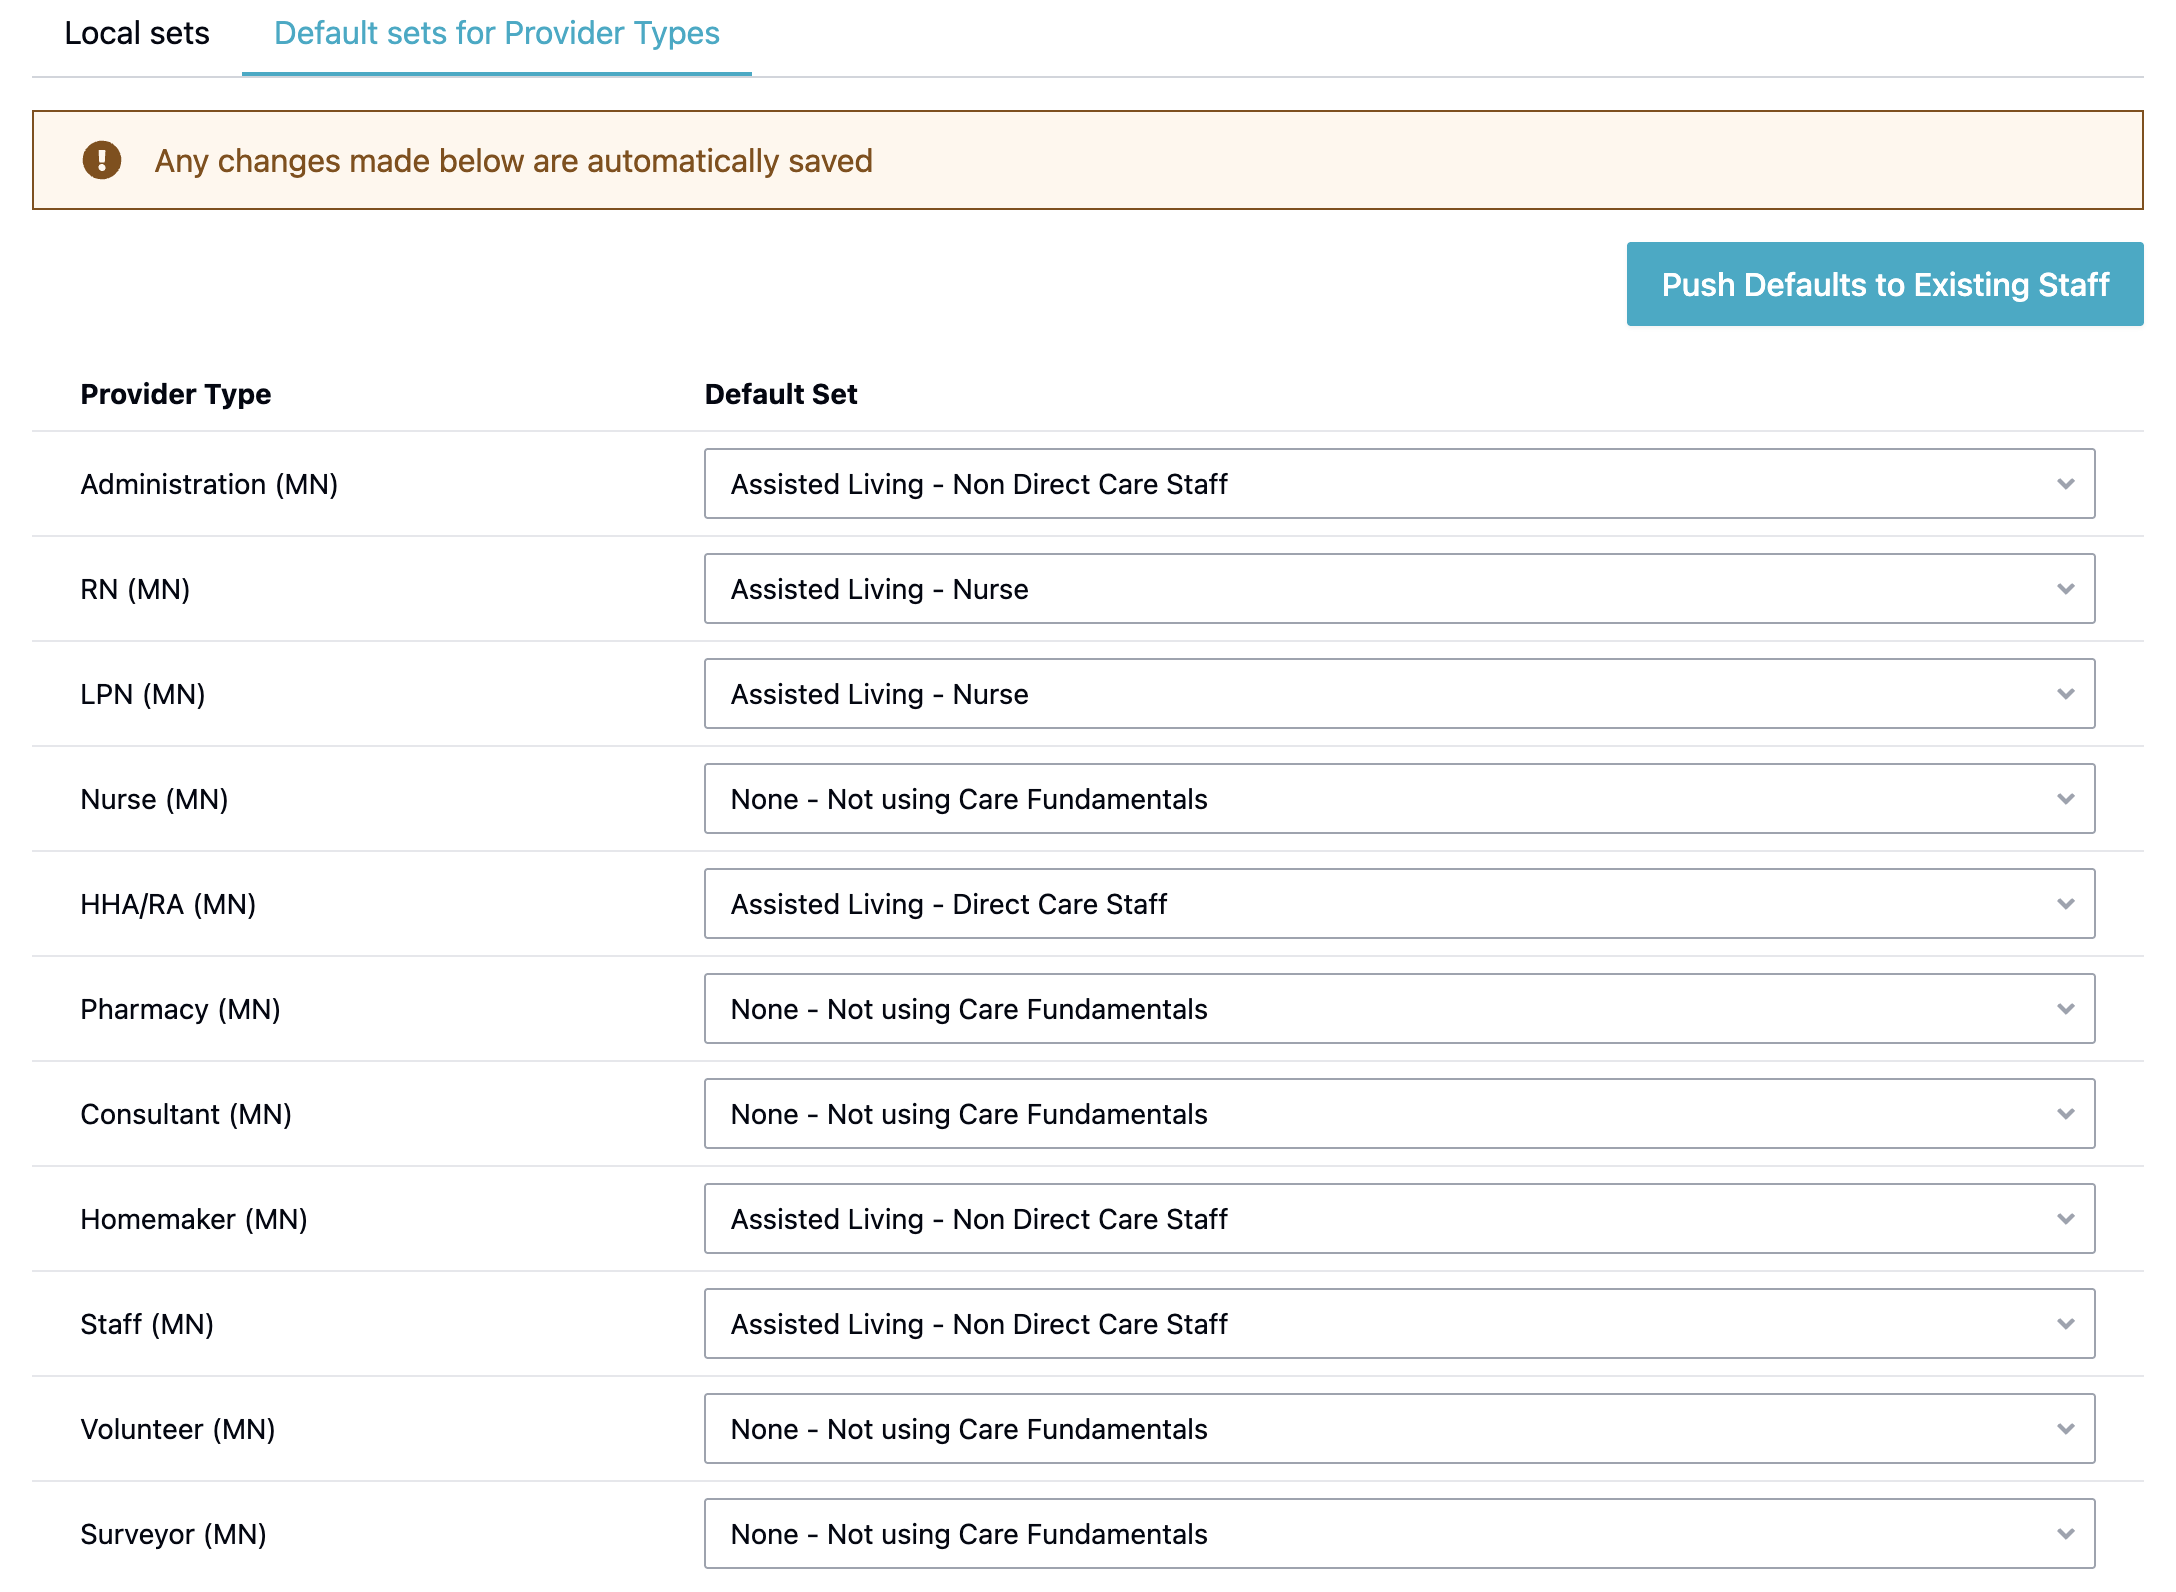
Task: Click the Provider Type column header
Action: pos(175,394)
